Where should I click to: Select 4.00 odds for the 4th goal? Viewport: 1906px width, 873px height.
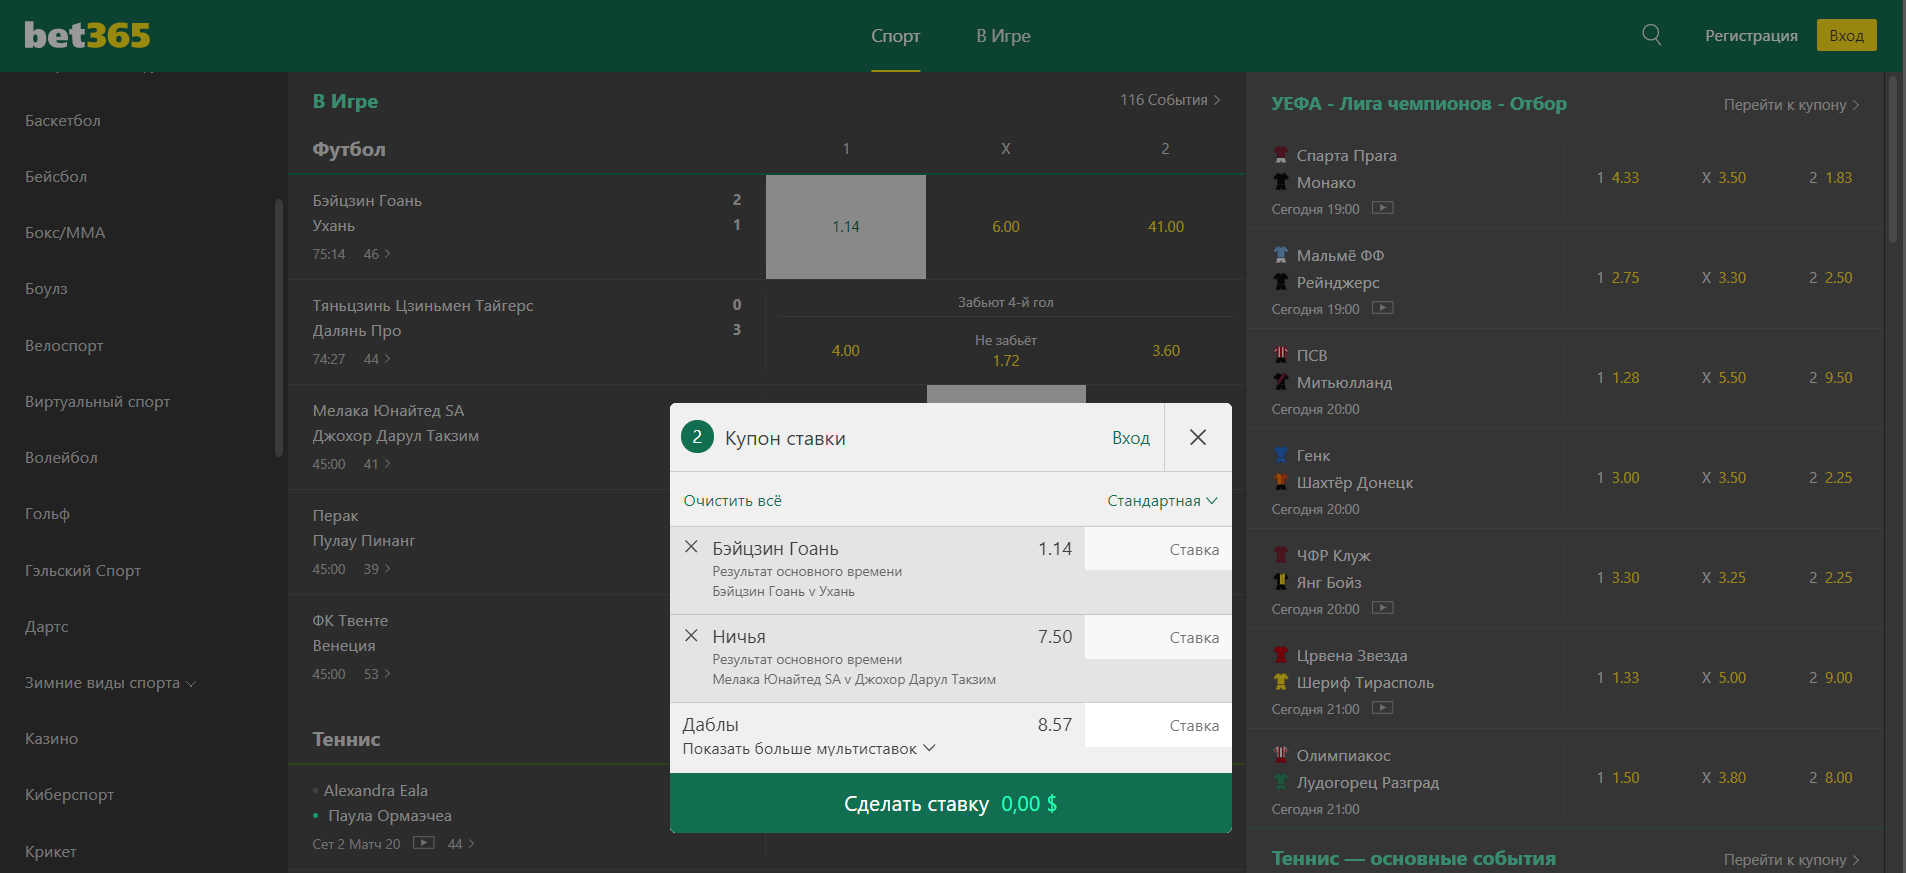(x=846, y=351)
